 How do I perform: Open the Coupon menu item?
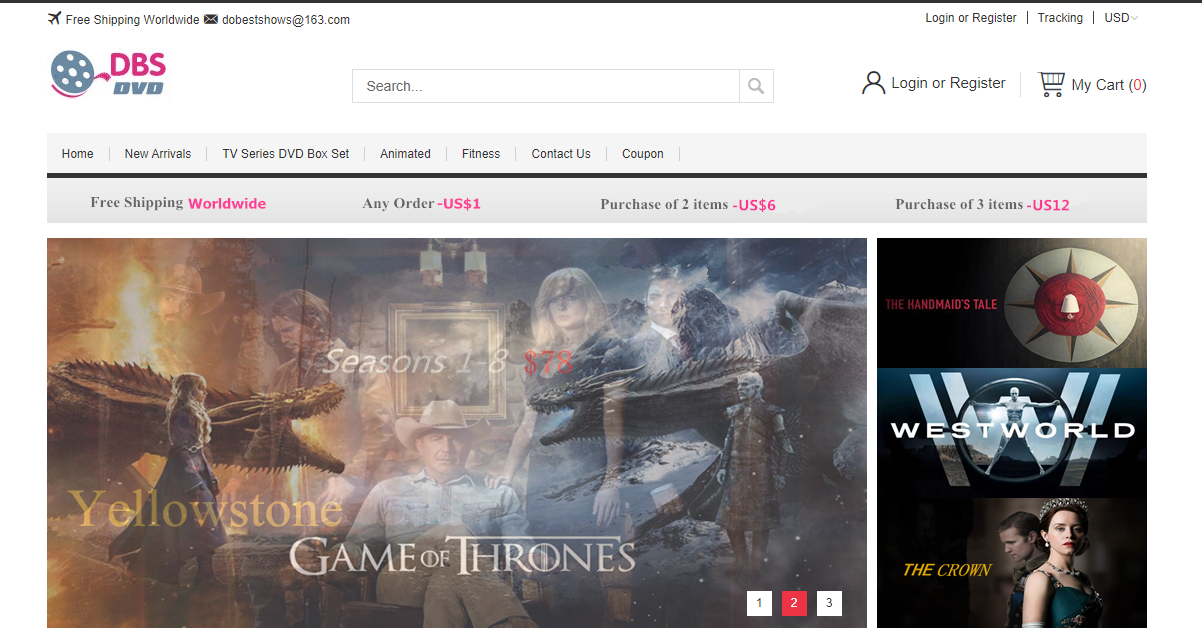643,154
